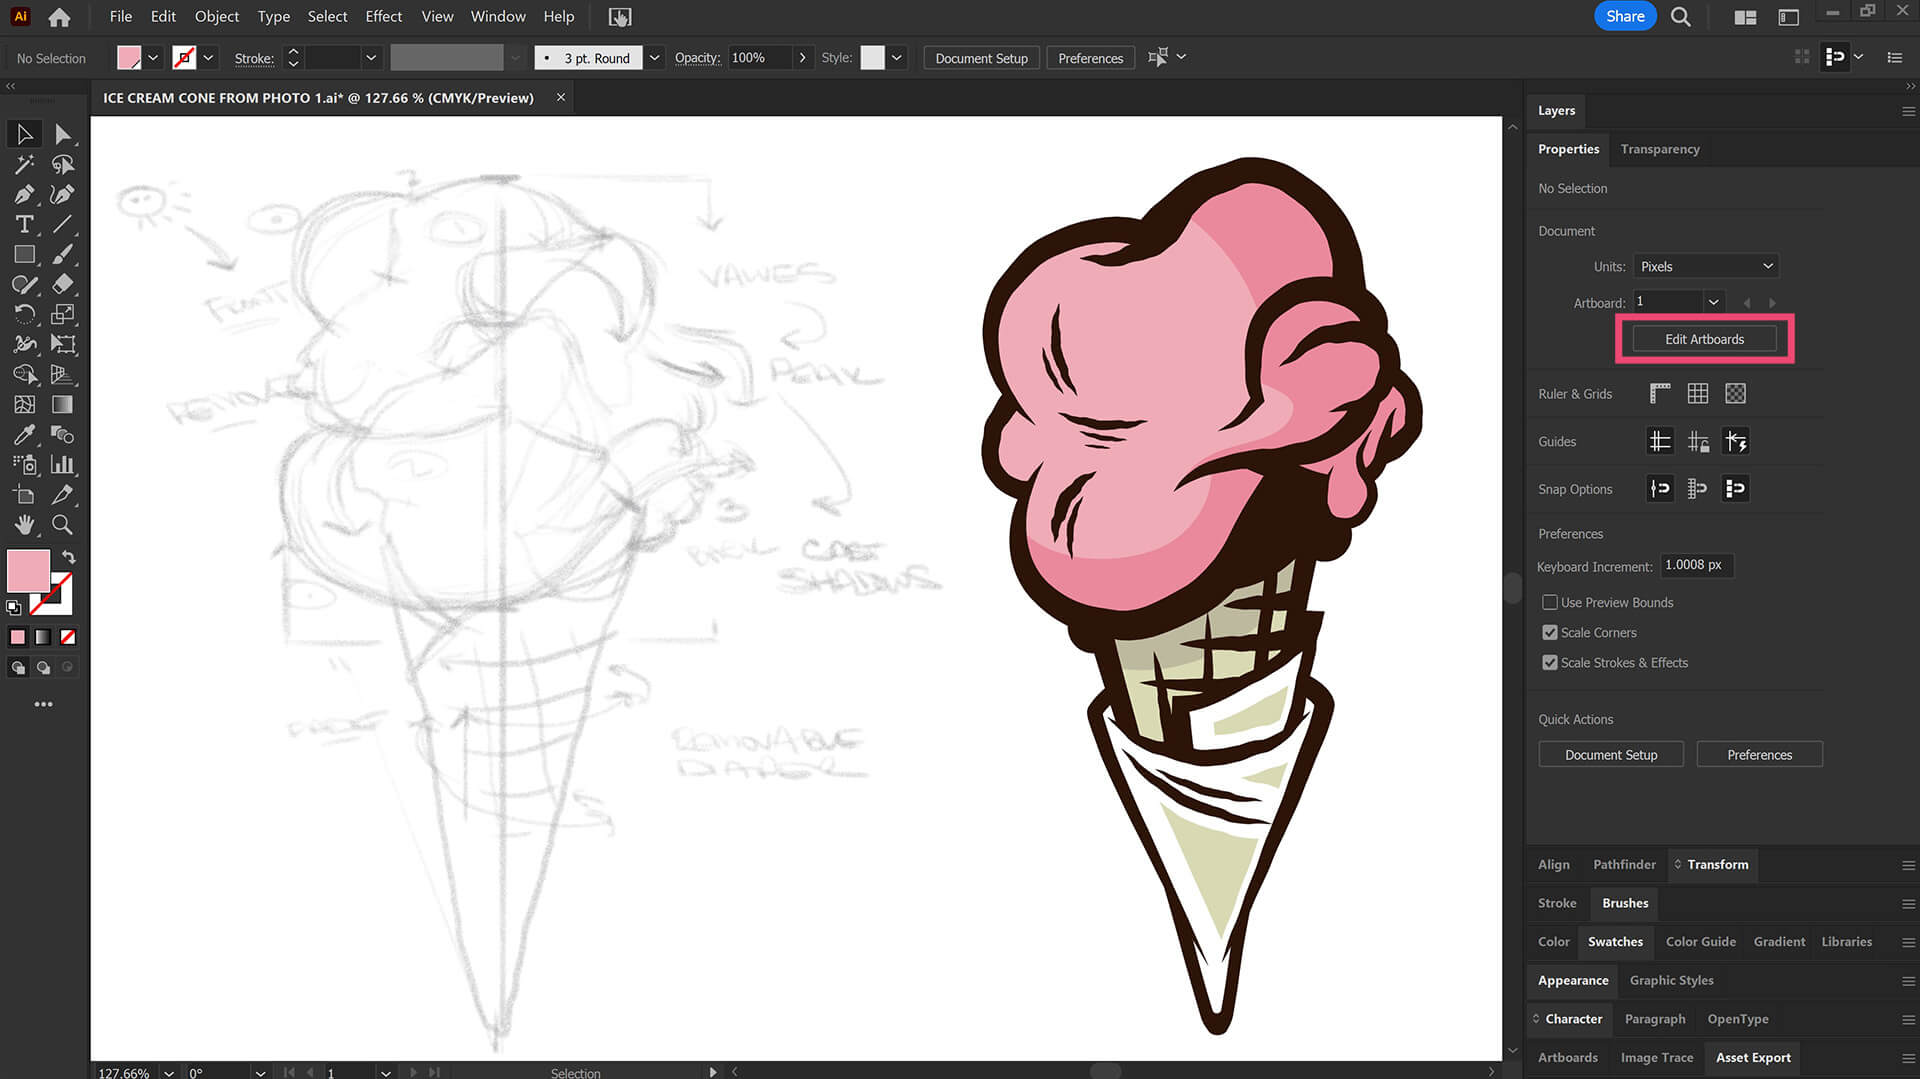Image resolution: width=1920 pixels, height=1079 pixels.
Task: Toggle snap to point option
Action: tap(1660, 489)
